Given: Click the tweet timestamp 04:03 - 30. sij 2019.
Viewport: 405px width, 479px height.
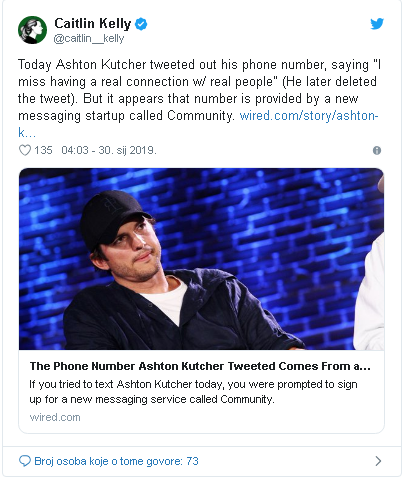Looking at the screenshot, I should 109,150.
